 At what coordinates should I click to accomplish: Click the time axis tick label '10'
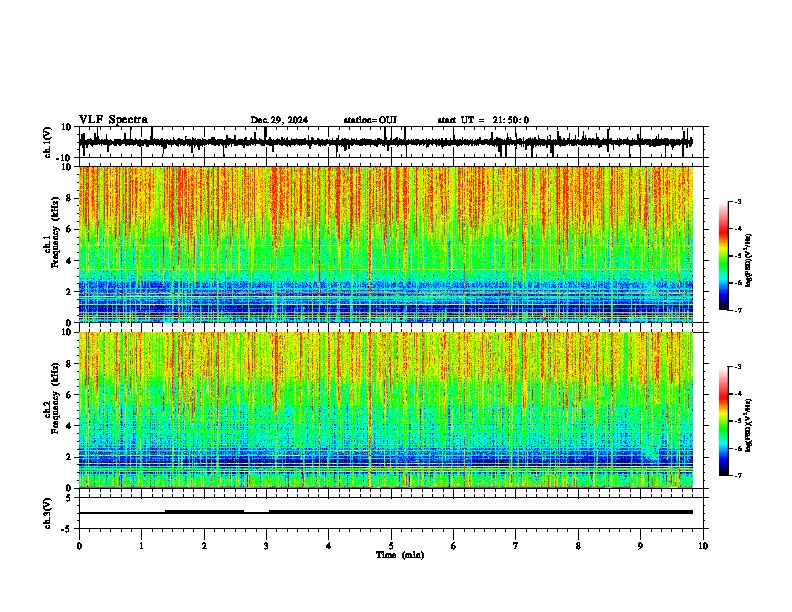(x=703, y=546)
